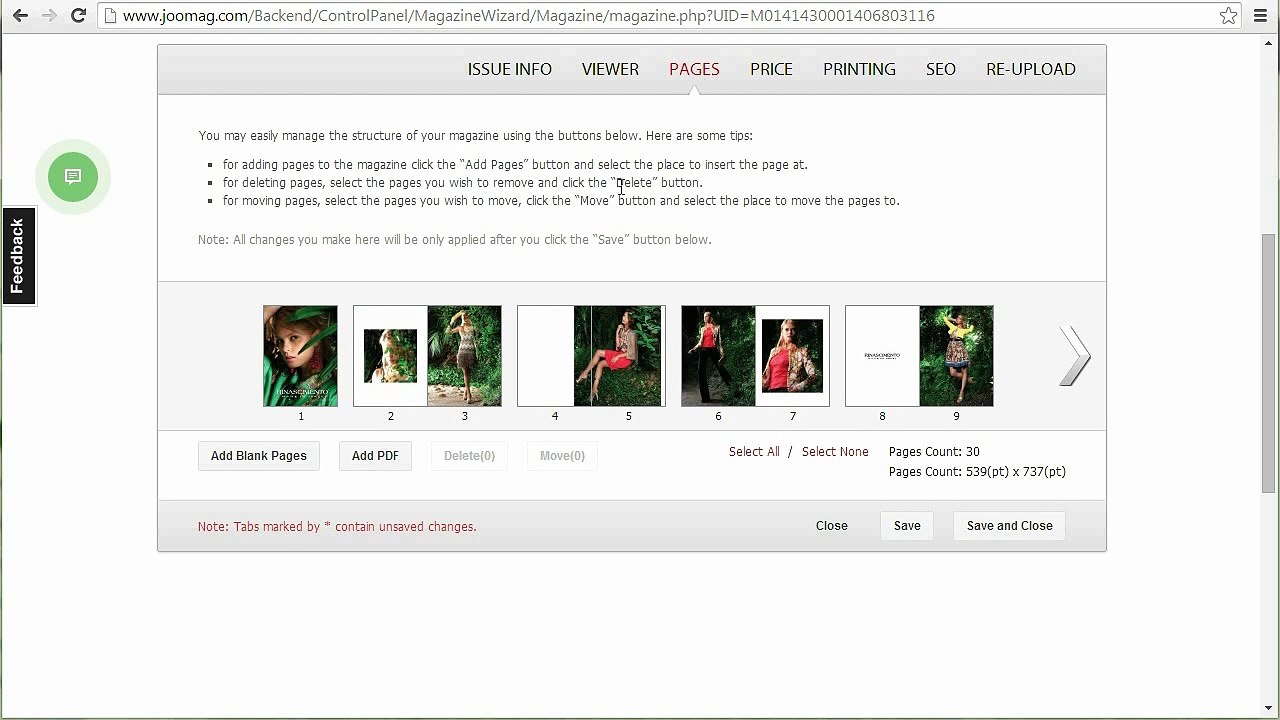Open the green chat bubble icon
1280x720 pixels.
(x=73, y=177)
